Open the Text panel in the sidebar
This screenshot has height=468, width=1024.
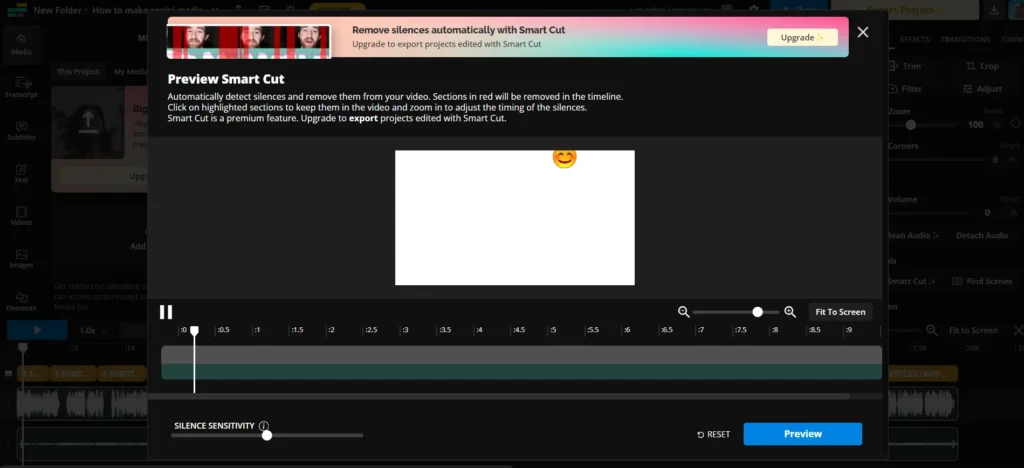click(21, 173)
